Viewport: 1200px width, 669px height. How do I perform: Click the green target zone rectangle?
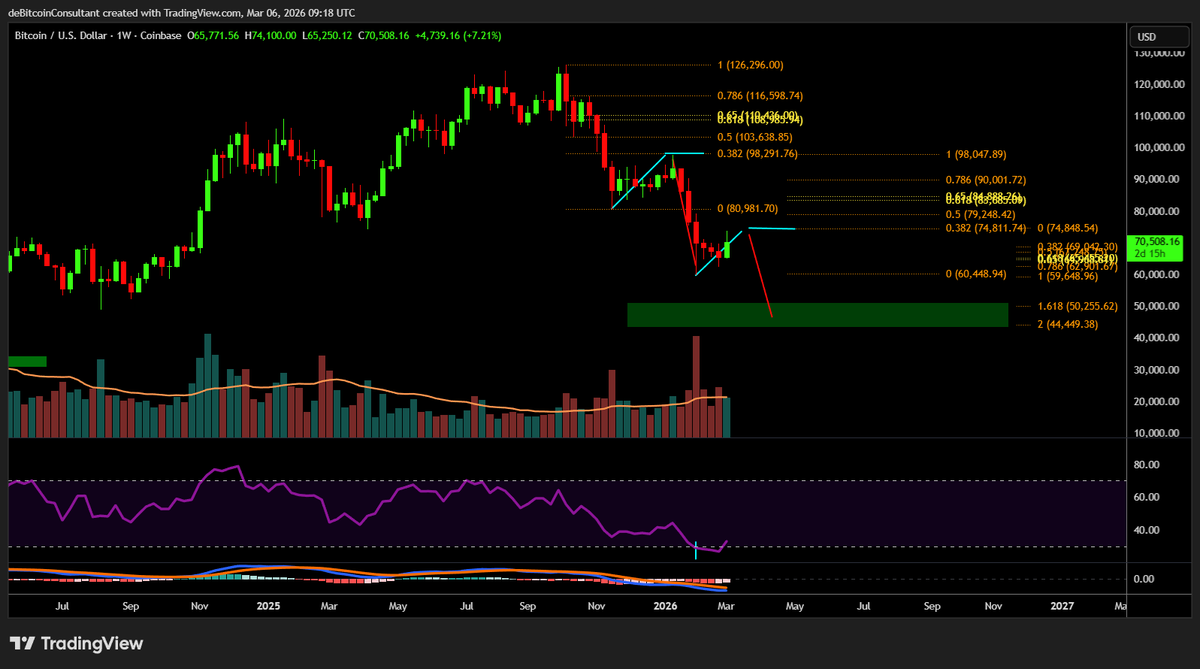[817, 314]
